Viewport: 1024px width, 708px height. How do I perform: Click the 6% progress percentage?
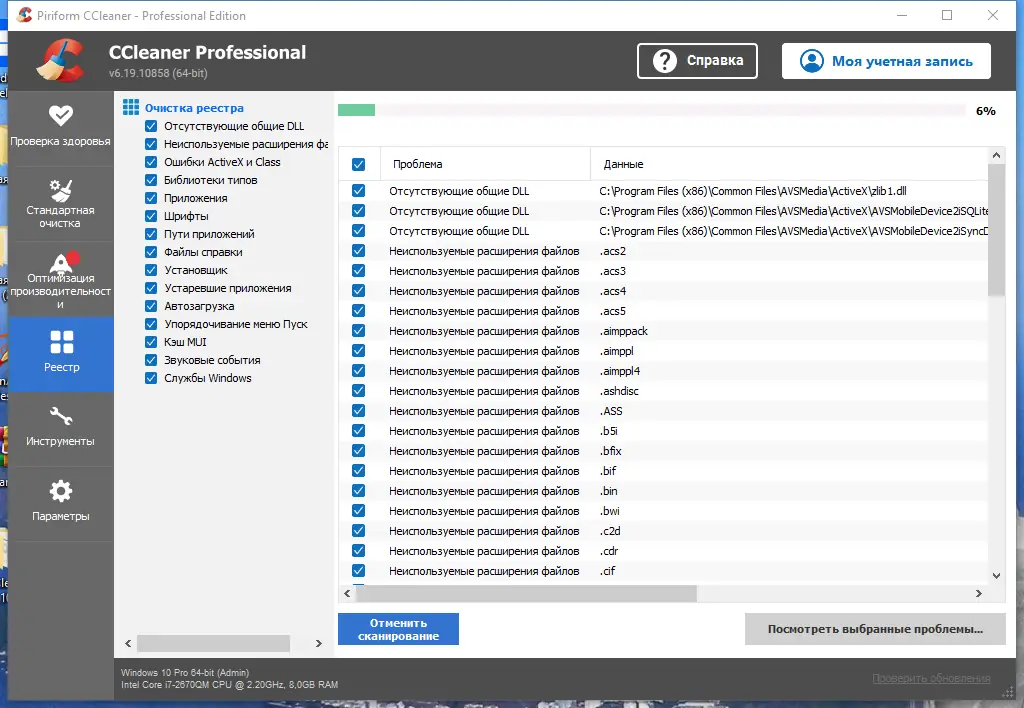pos(985,111)
